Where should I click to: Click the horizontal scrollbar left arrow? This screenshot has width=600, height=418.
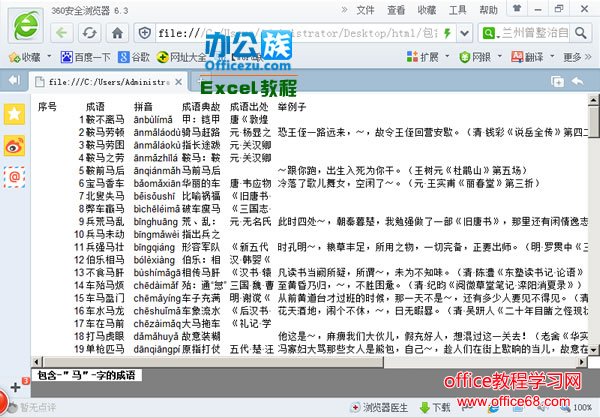click(x=37, y=362)
